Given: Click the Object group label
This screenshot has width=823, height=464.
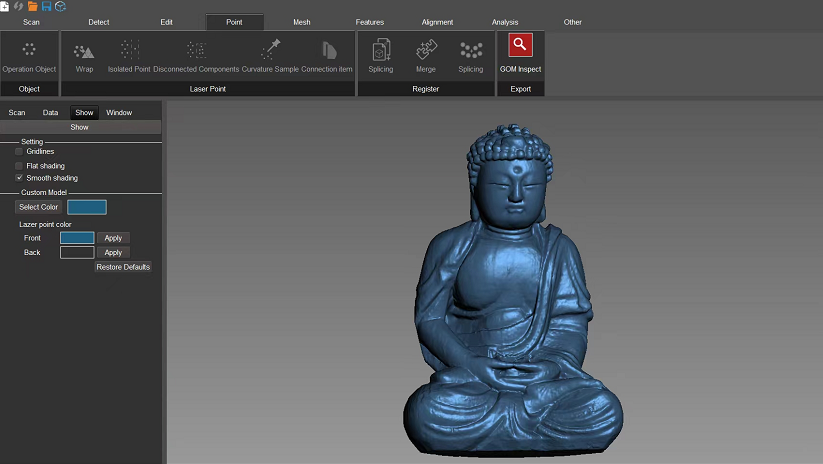Looking at the screenshot, I should 29,89.
